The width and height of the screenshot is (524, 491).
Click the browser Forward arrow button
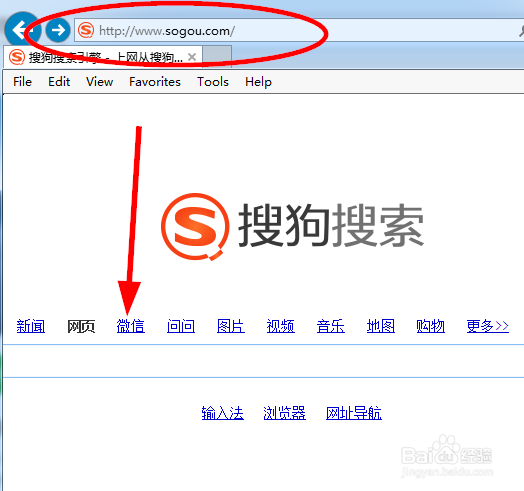click(58, 30)
